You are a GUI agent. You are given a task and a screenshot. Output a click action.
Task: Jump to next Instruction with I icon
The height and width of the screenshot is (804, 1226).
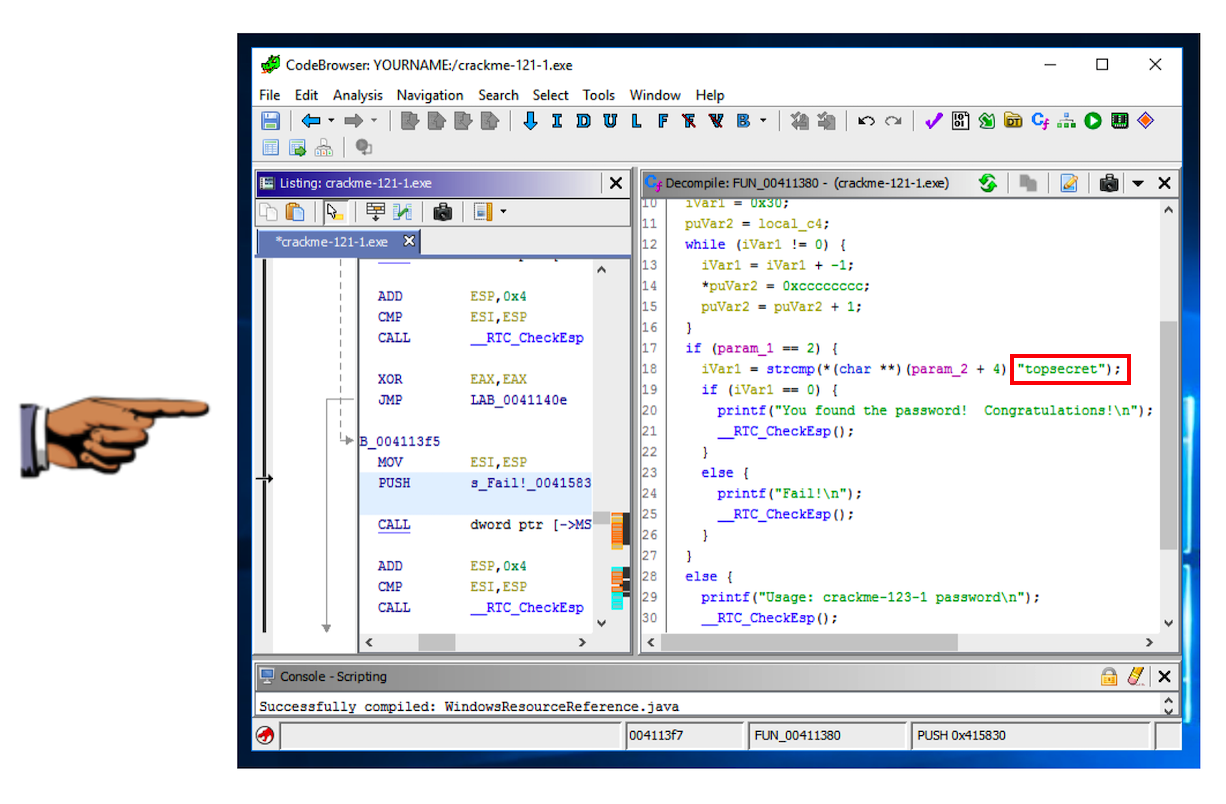[556, 121]
